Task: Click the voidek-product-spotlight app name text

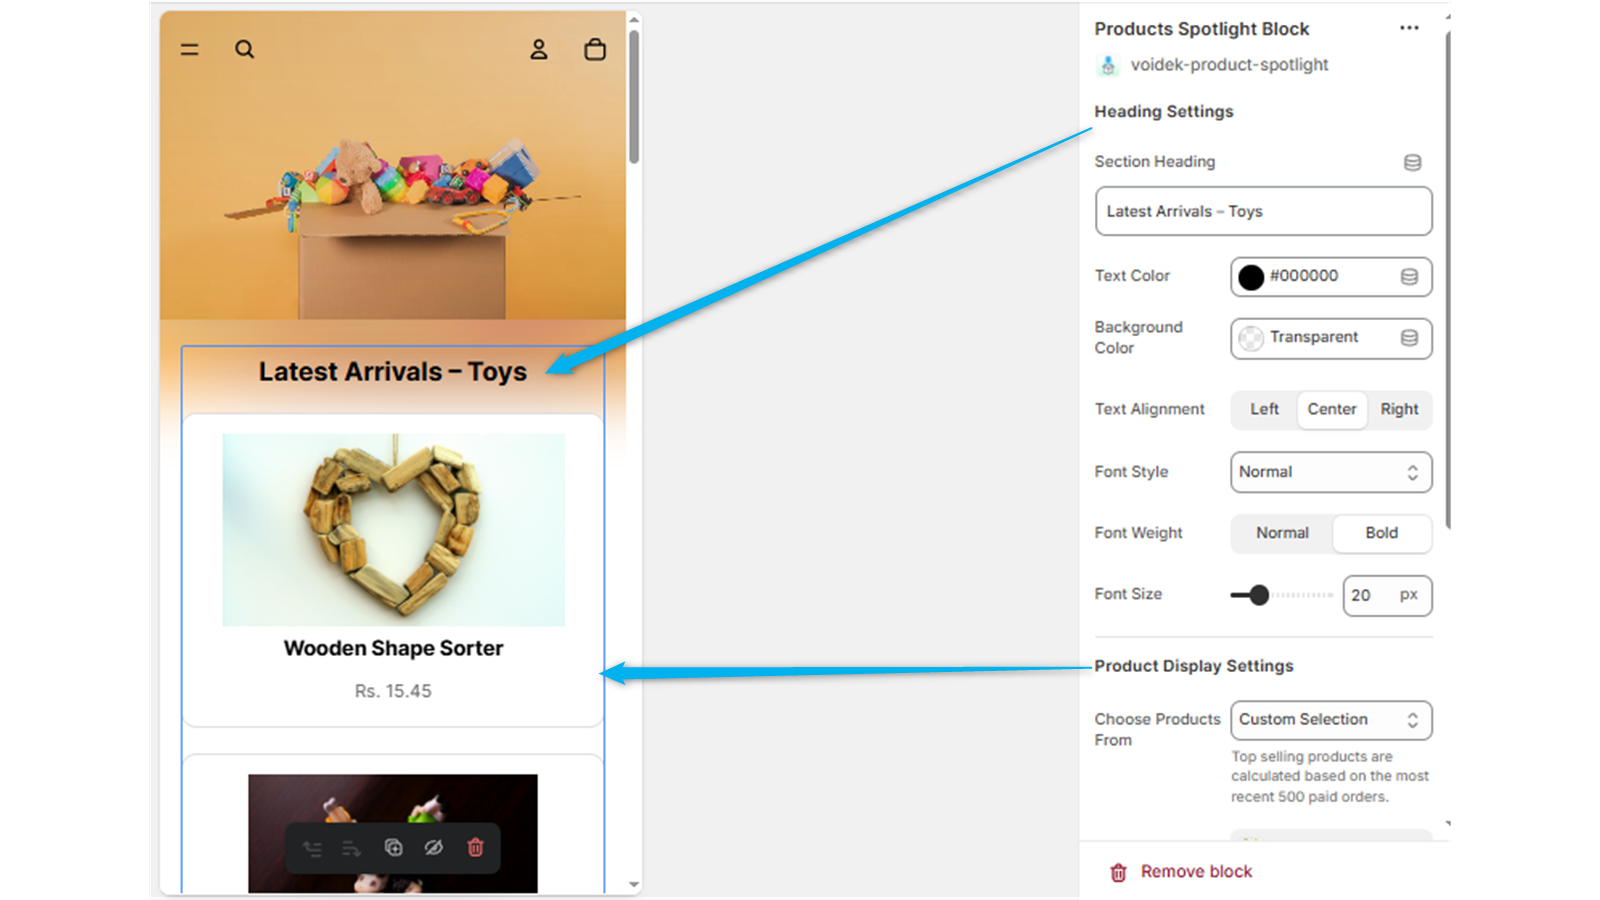Action: [1229, 65]
